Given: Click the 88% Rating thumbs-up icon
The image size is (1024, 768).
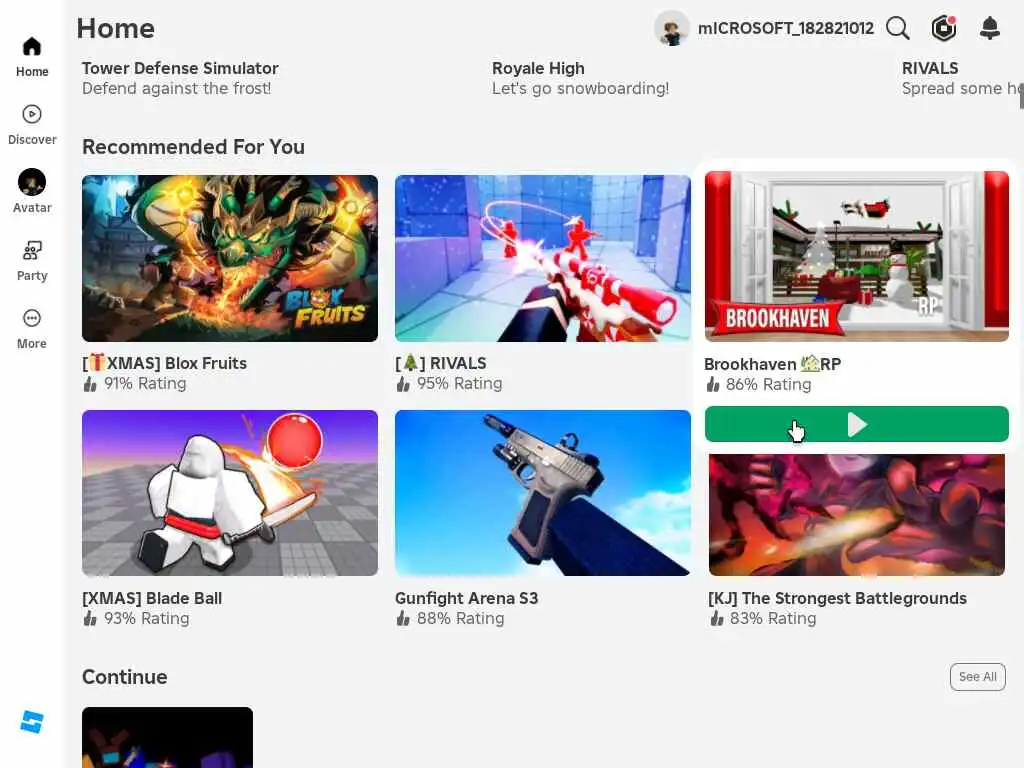Looking at the screenshot, I should 403,618.
